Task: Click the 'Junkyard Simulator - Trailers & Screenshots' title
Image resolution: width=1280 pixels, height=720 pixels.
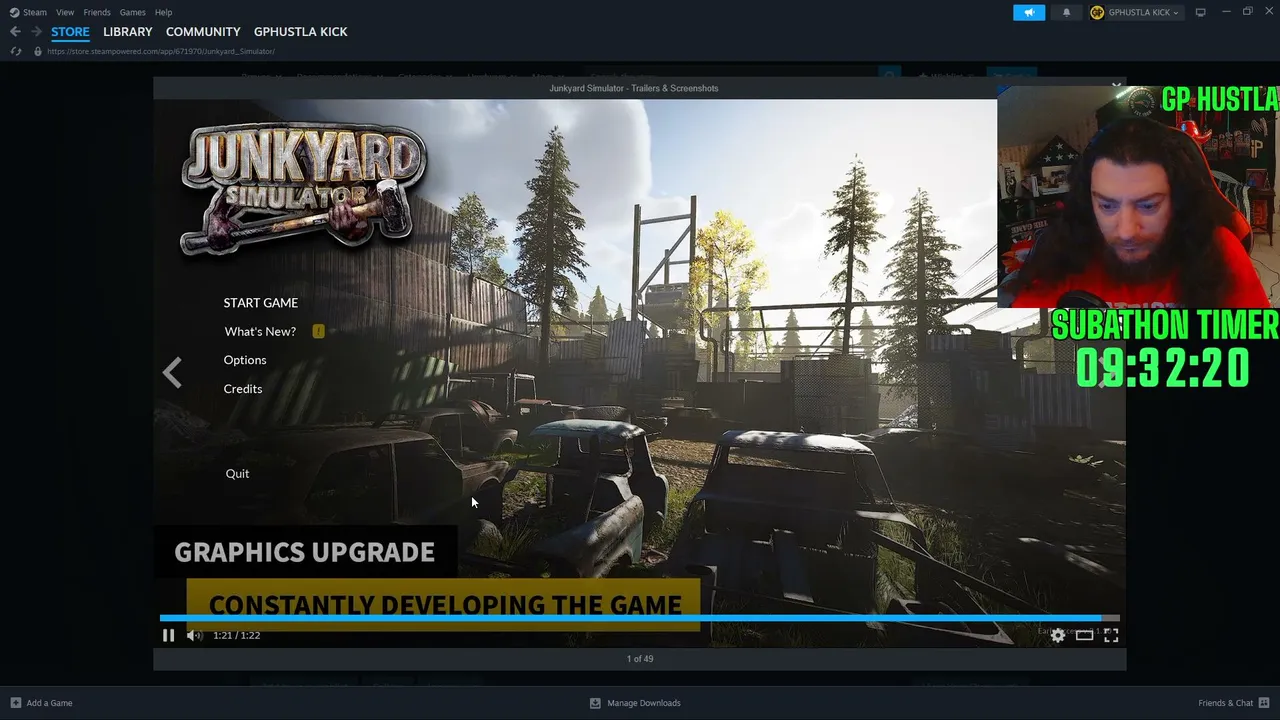Action: (634, 88)
